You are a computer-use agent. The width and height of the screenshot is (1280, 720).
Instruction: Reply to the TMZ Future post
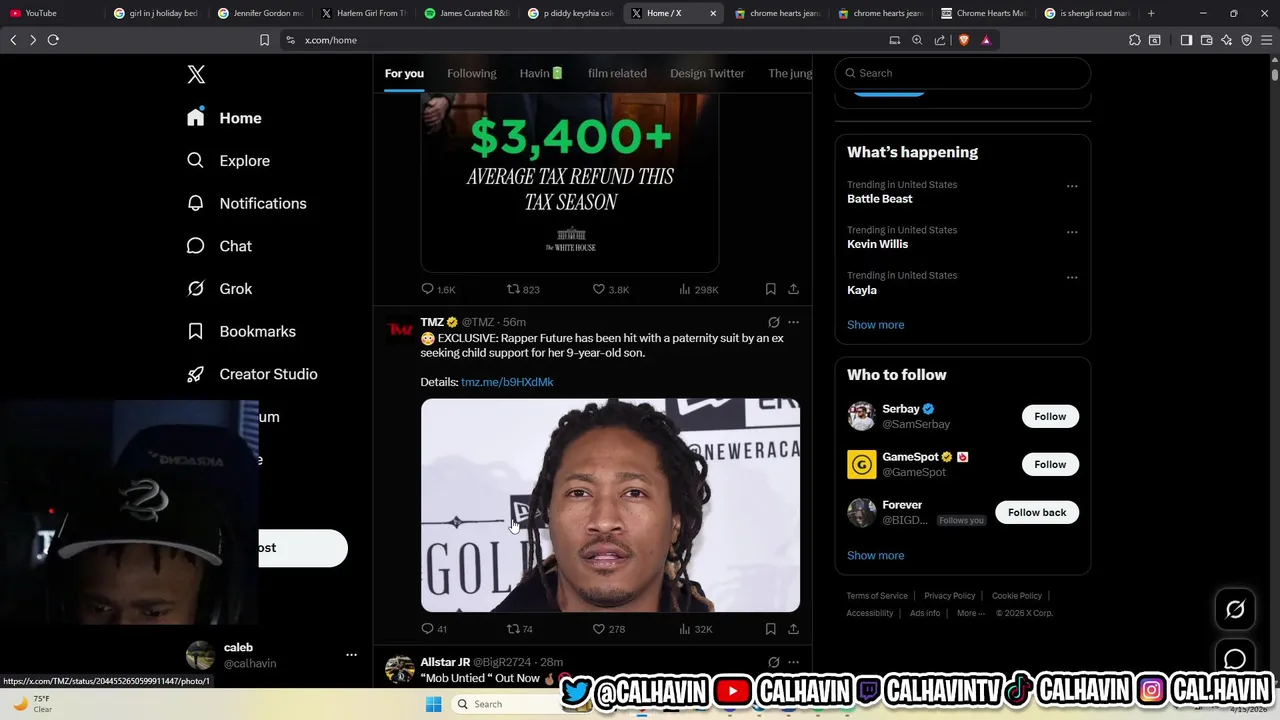click(434, 629)
